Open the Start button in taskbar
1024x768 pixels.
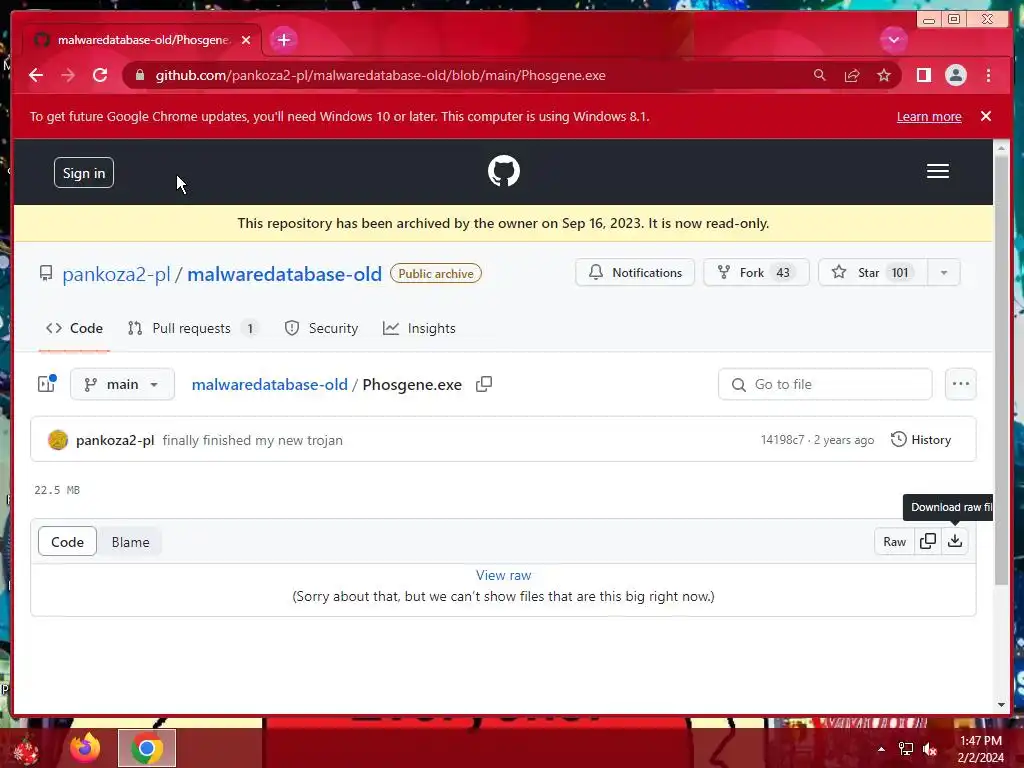click(25, 750)
